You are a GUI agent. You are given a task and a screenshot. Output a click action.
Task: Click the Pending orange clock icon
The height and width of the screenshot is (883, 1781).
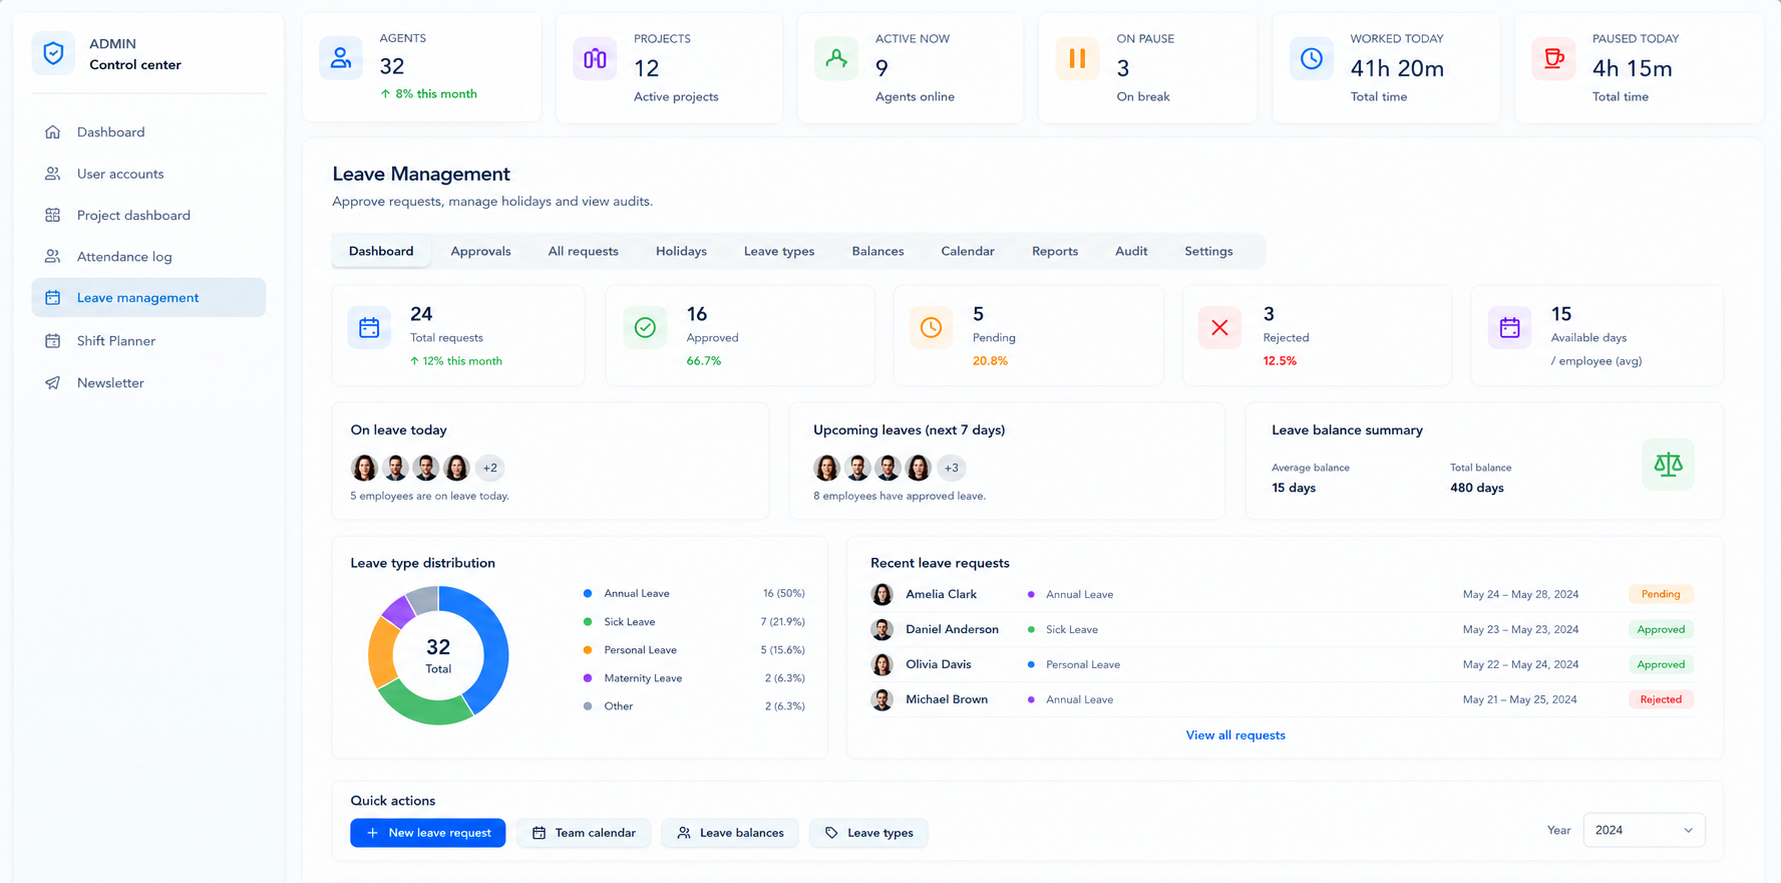coord(931,327)
